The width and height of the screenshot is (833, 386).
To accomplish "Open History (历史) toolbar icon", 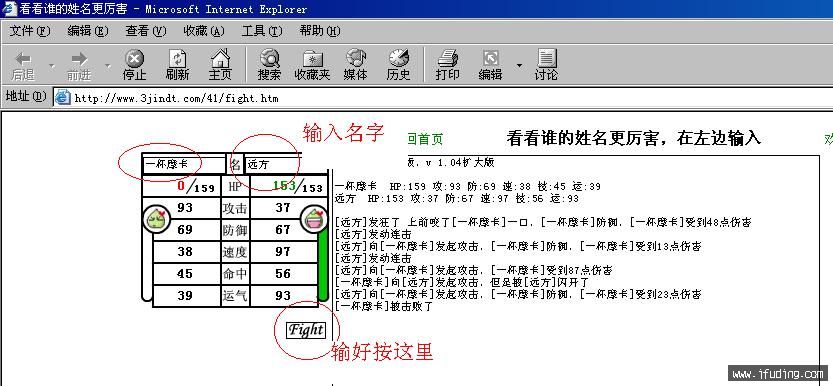I will point(398,58).
